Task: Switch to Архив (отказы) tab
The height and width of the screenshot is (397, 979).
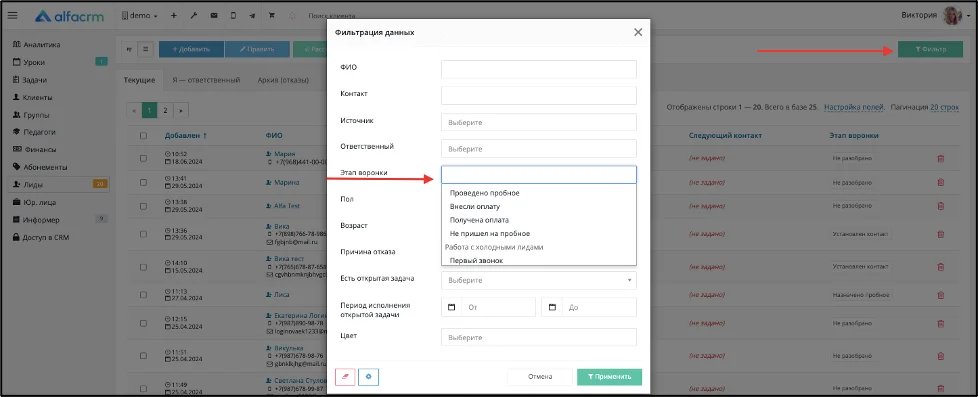Action: tap(283, 80)
